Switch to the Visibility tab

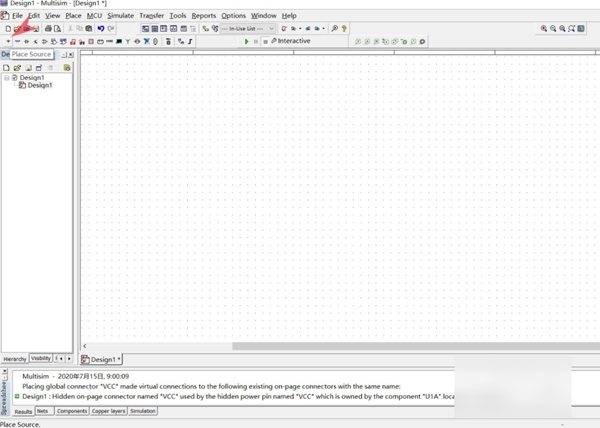(x=40, y=358)
